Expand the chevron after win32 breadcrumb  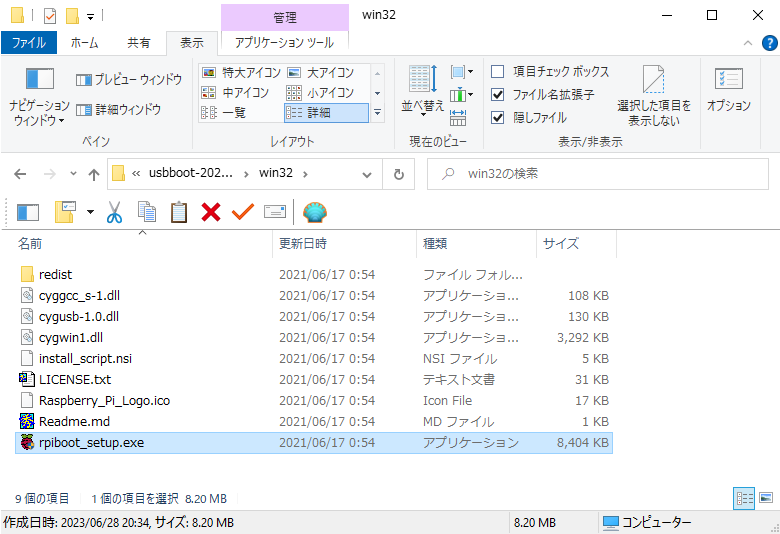point(305,174)
